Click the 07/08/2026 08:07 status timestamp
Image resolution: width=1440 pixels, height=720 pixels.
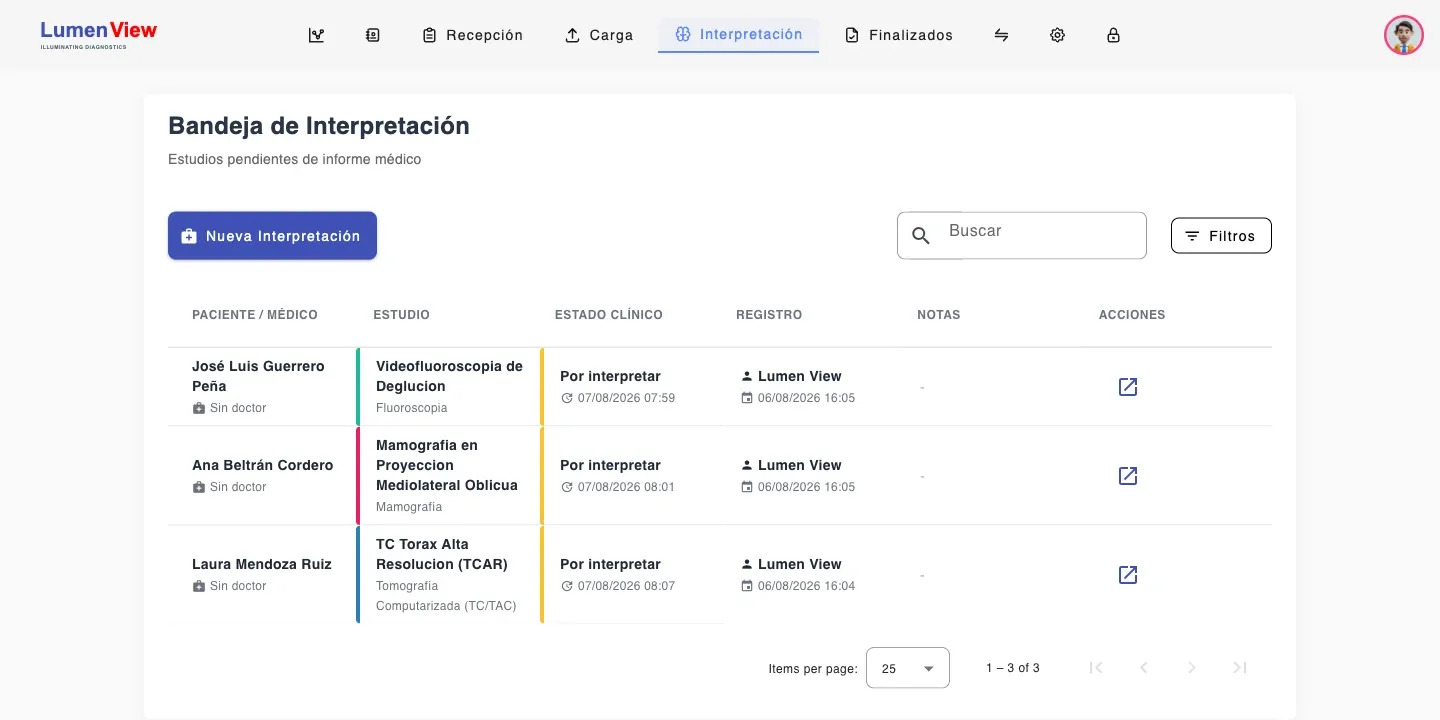[626, 586]
